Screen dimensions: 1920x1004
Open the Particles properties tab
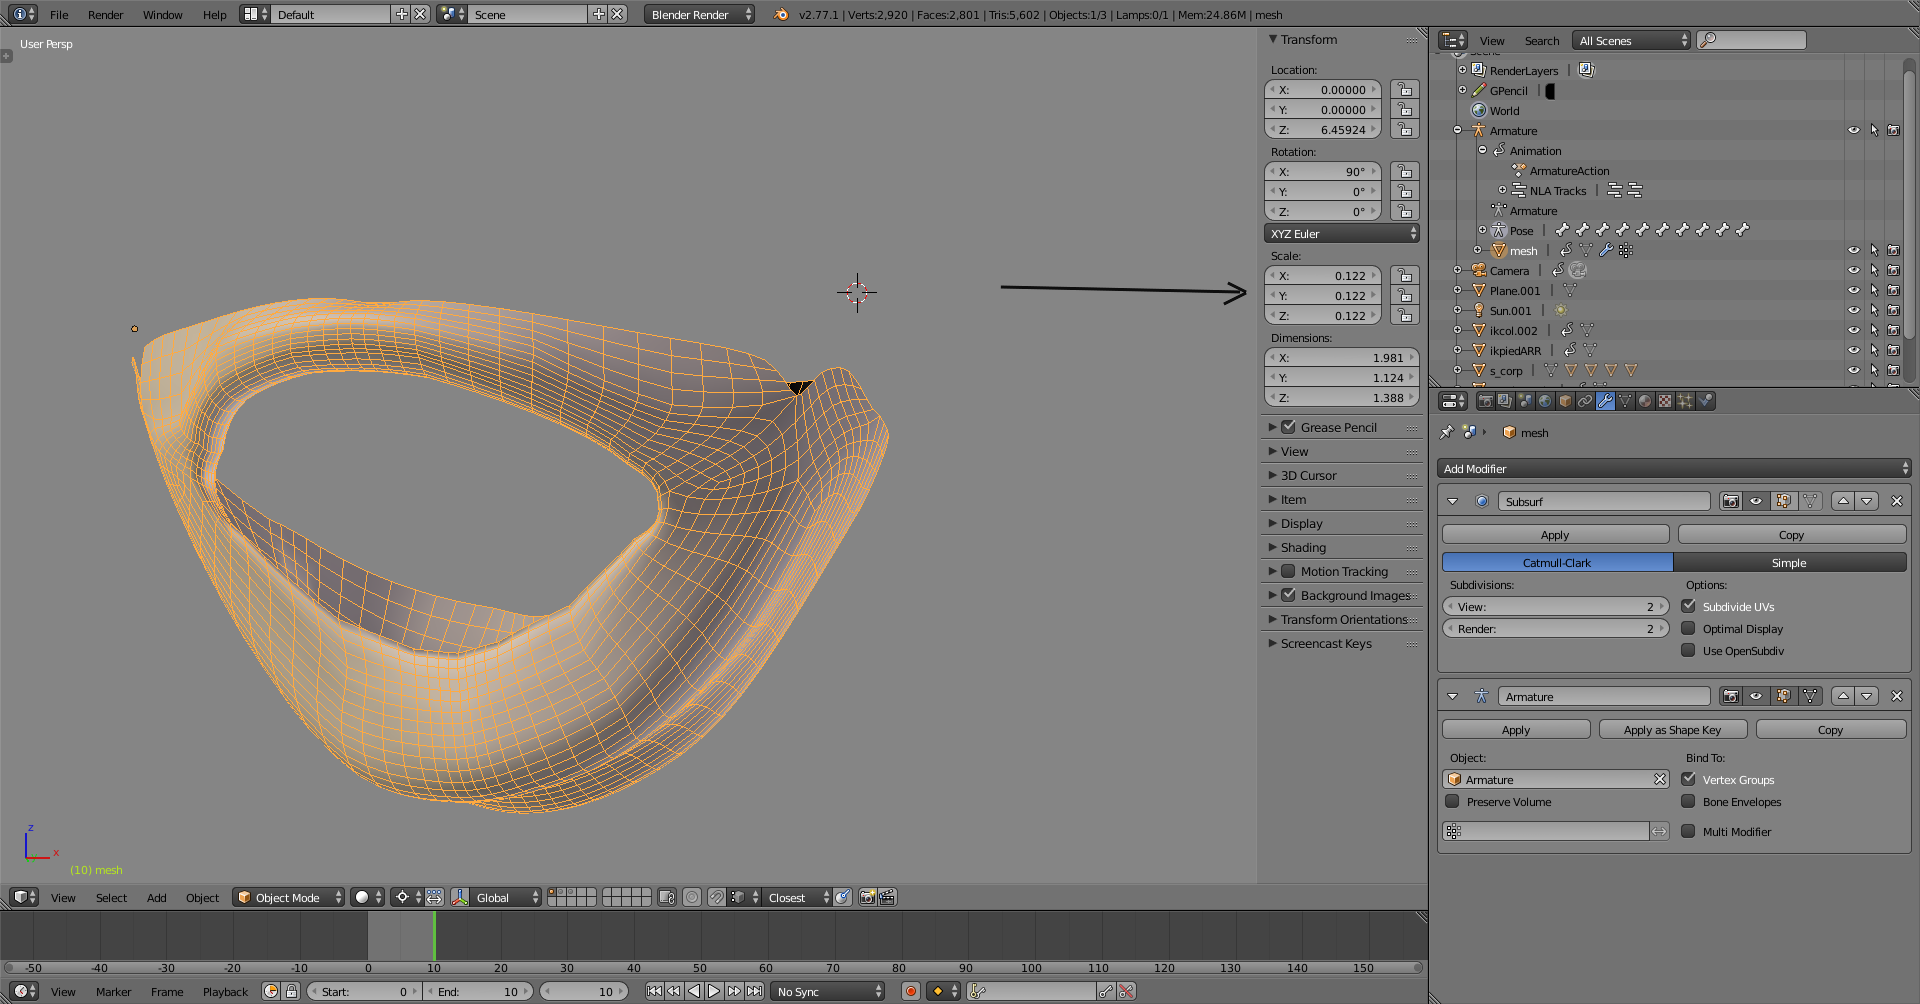[x=1685, y=401]
